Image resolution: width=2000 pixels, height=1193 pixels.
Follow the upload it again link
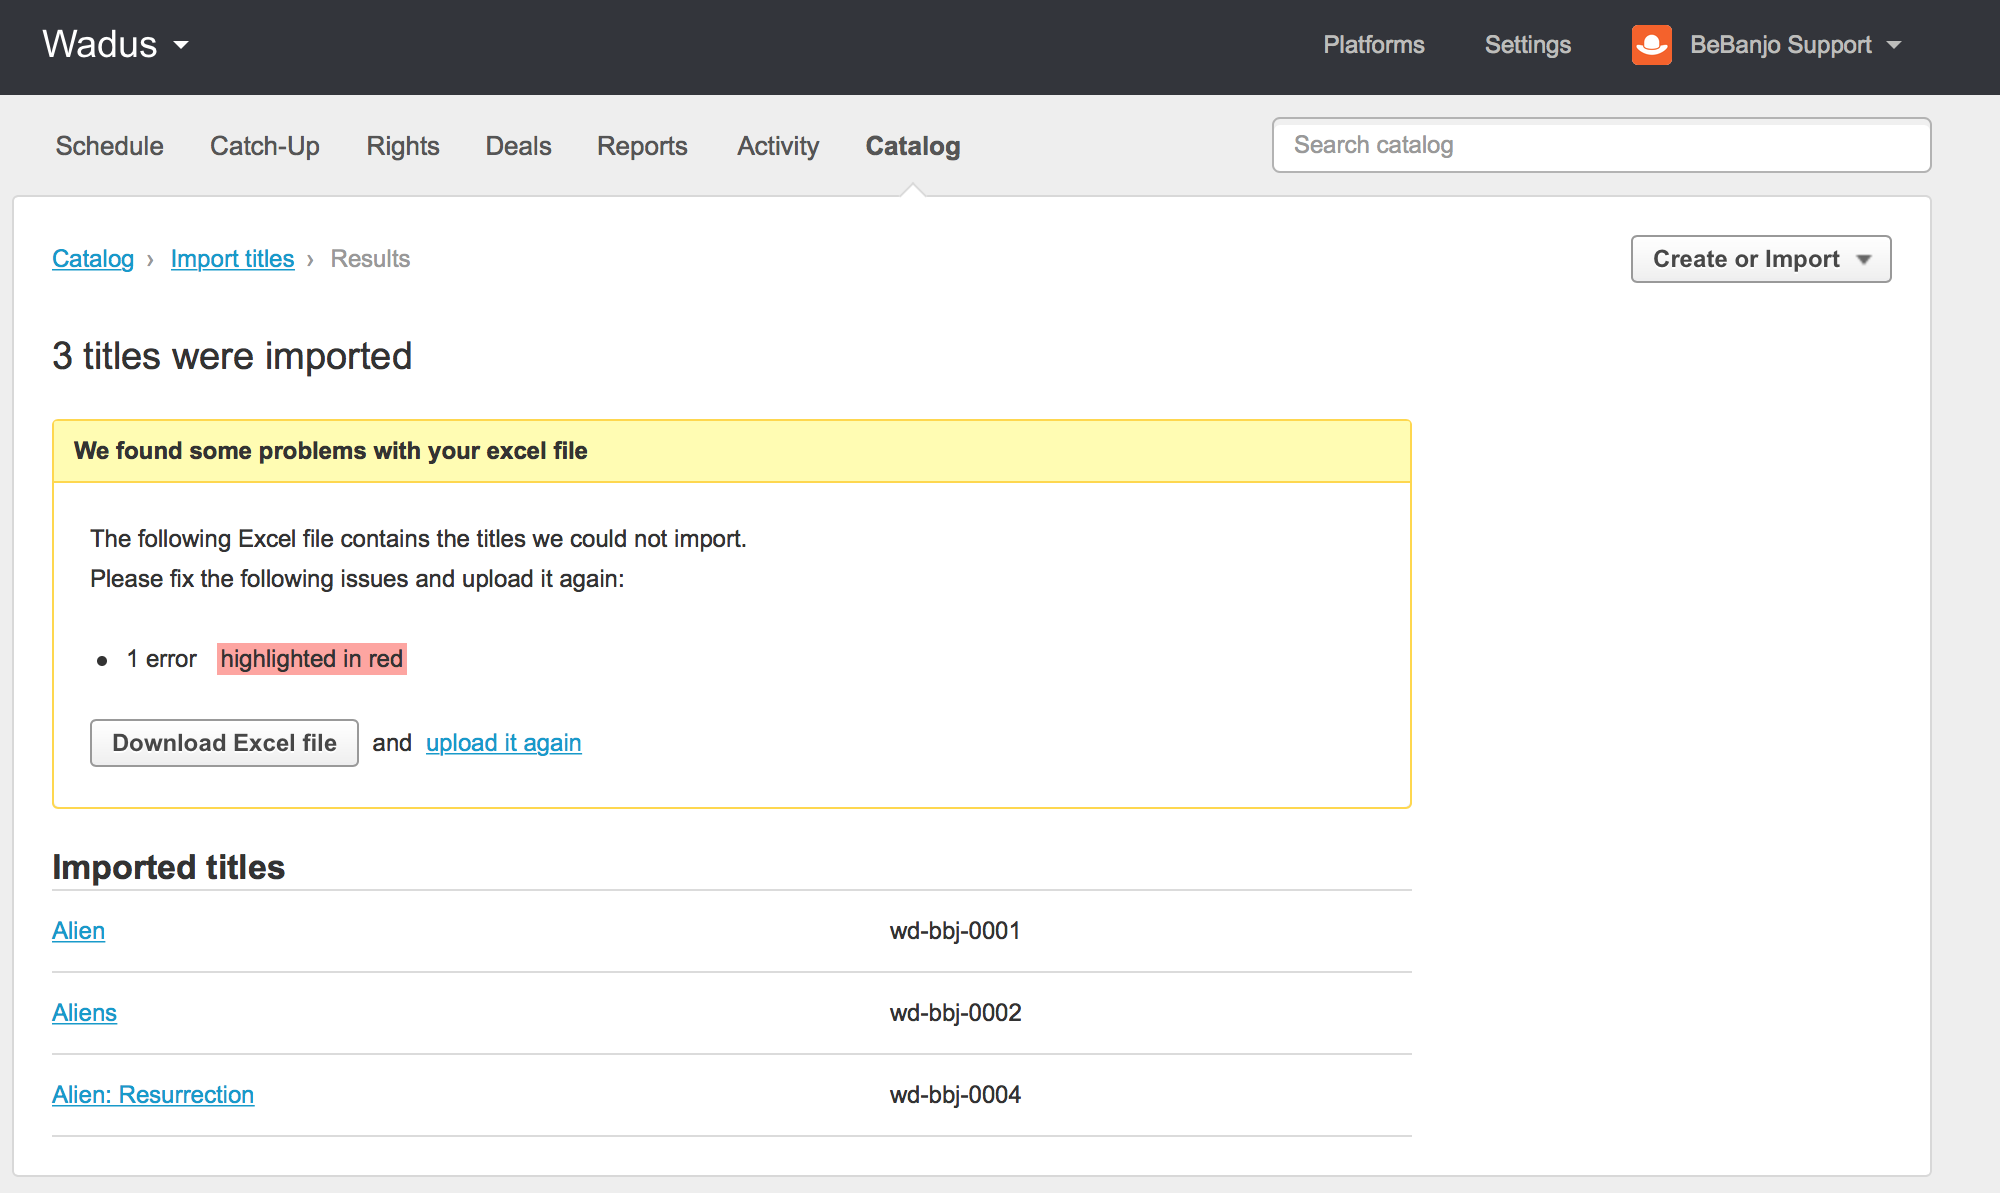(x=503, y=743)
